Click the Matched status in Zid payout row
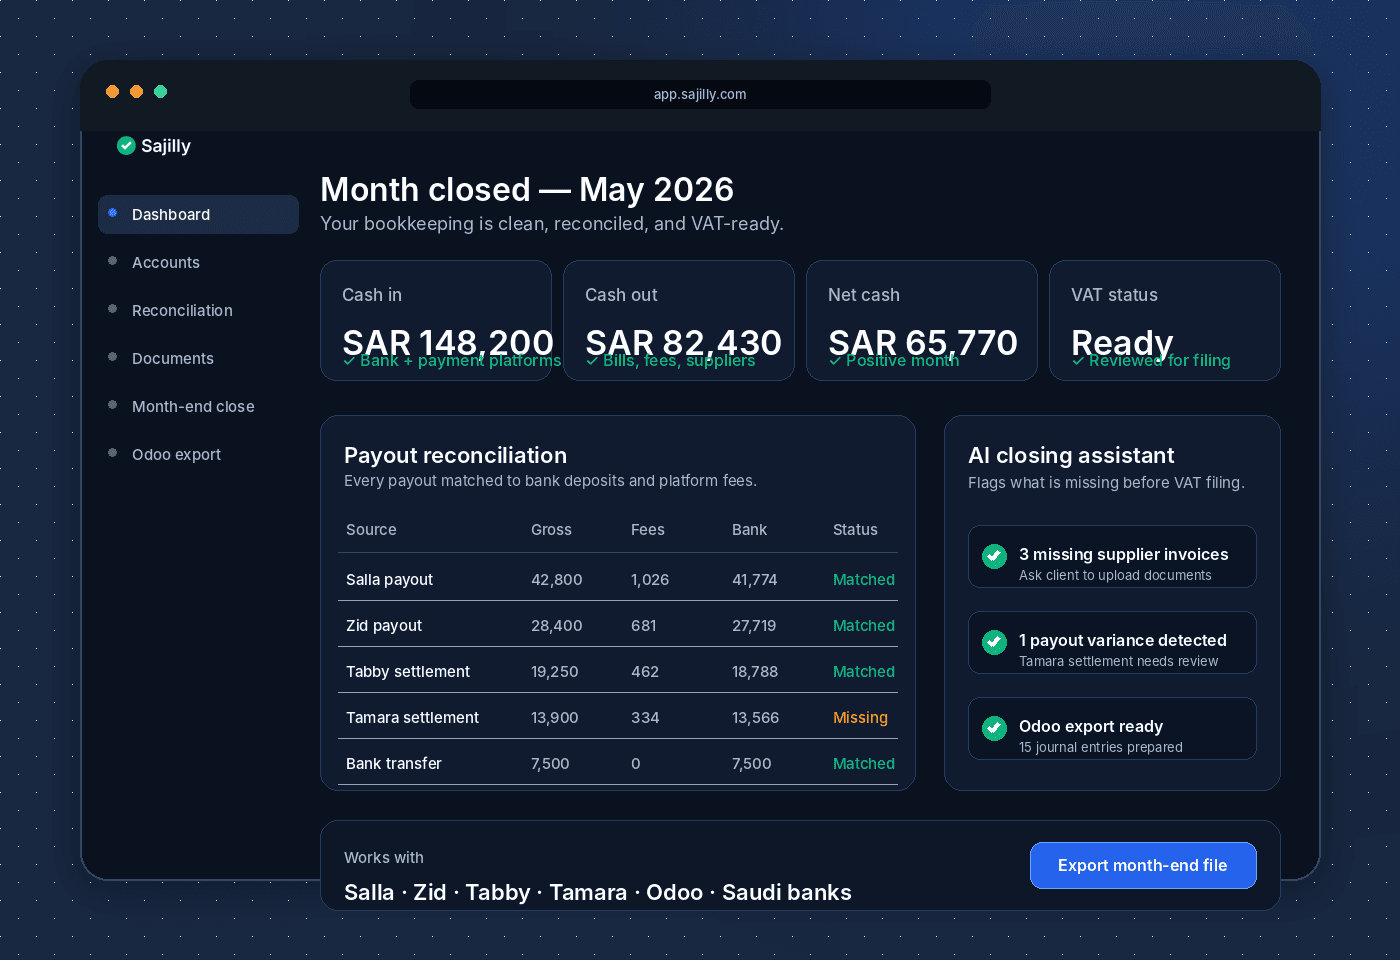 pos(864,626)
